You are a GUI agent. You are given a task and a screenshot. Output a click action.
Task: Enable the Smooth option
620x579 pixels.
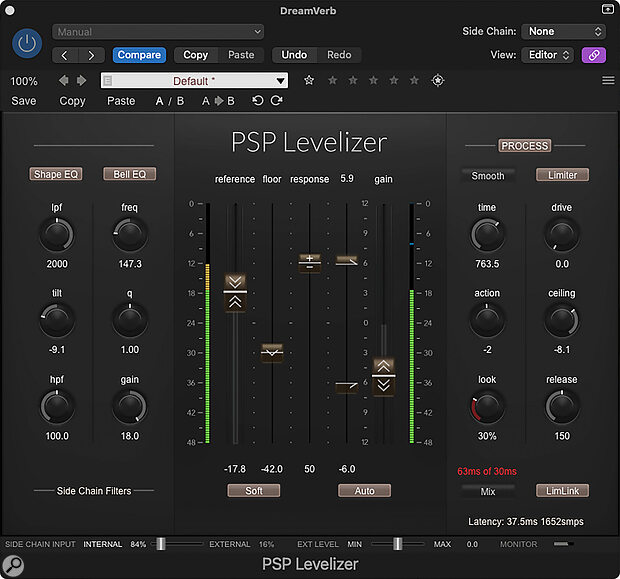pyautogui.click(x=488, y=176)
